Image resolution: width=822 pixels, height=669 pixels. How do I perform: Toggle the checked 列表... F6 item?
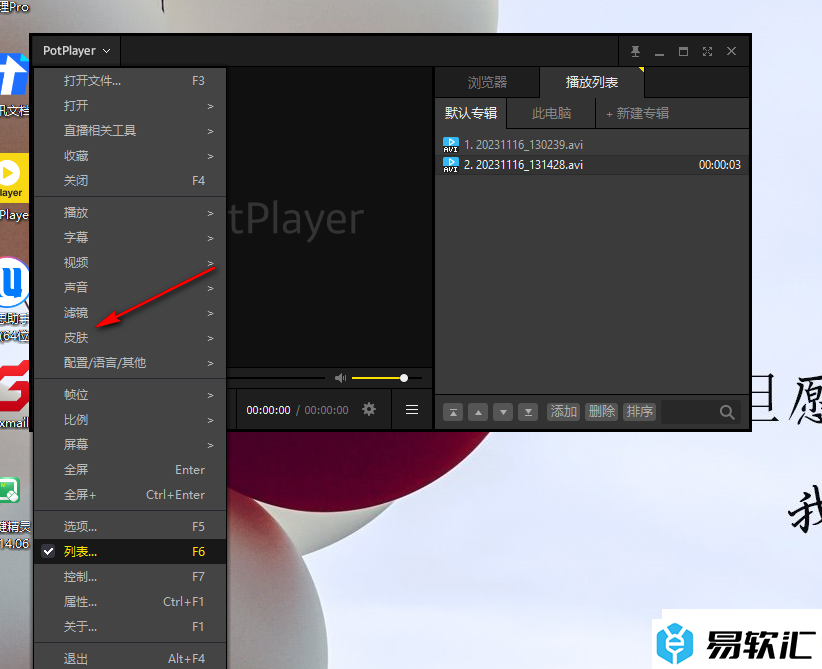[130, 552]
